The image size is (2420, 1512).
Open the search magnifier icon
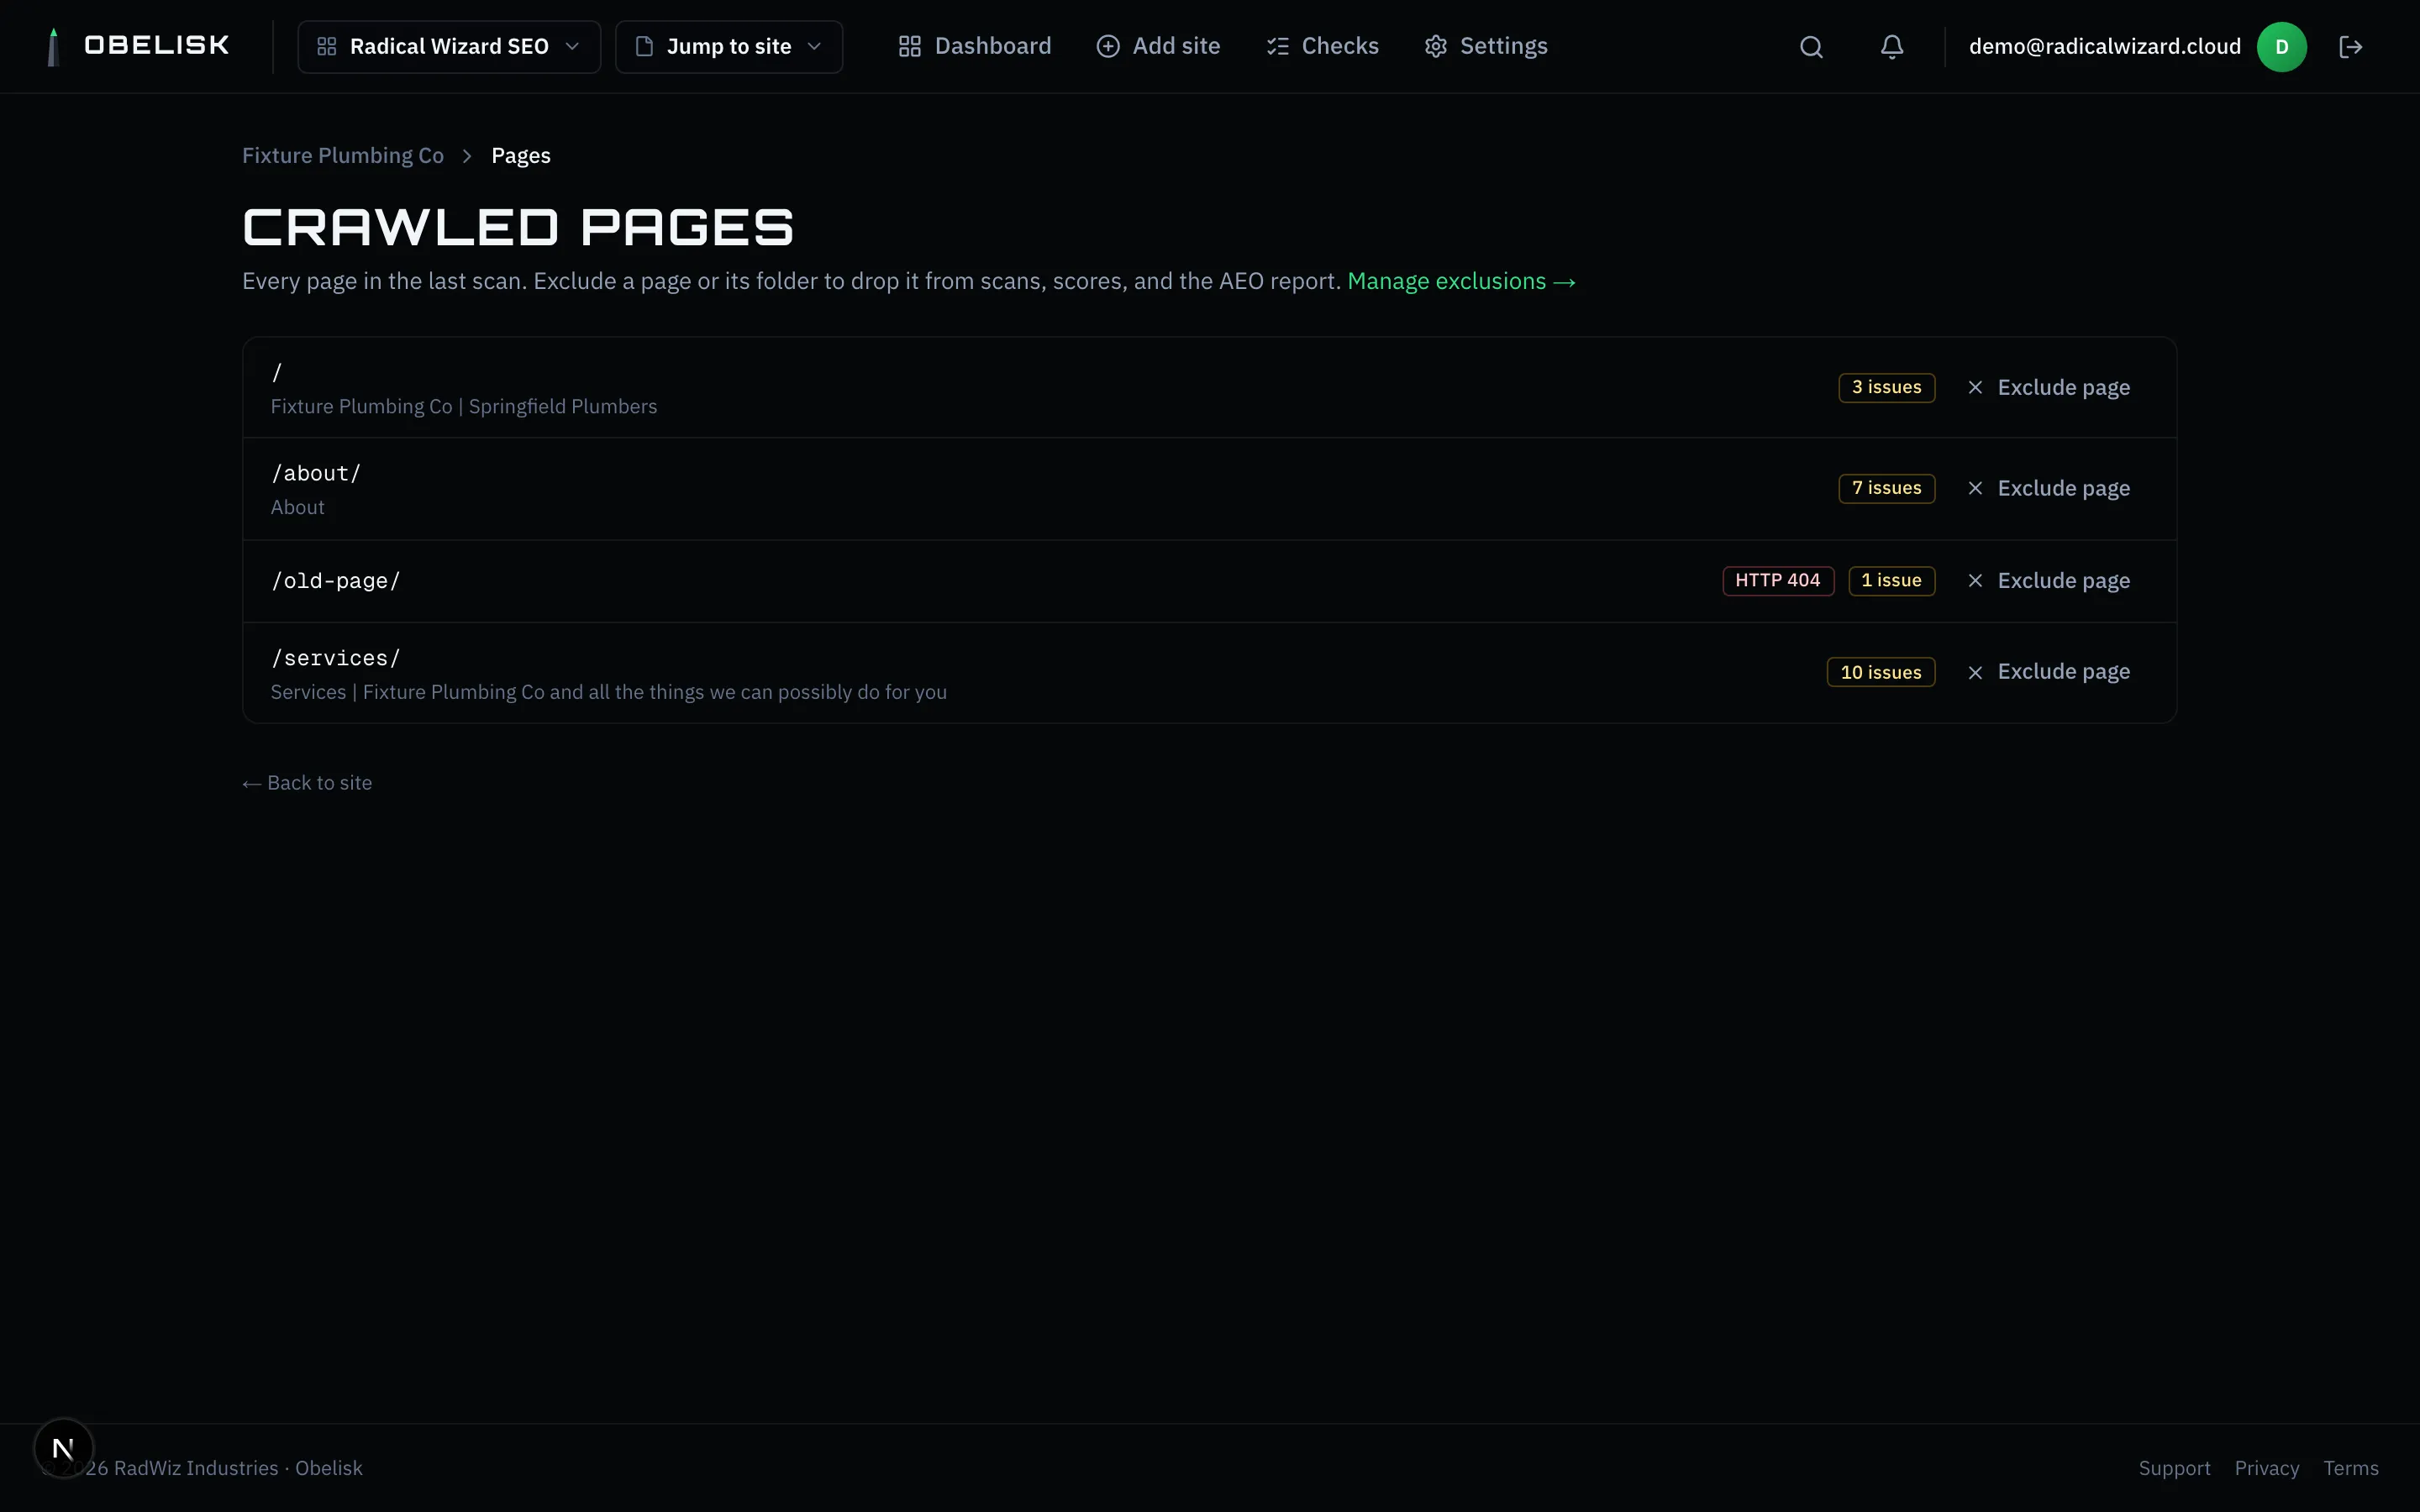(x=1811, y=47)
